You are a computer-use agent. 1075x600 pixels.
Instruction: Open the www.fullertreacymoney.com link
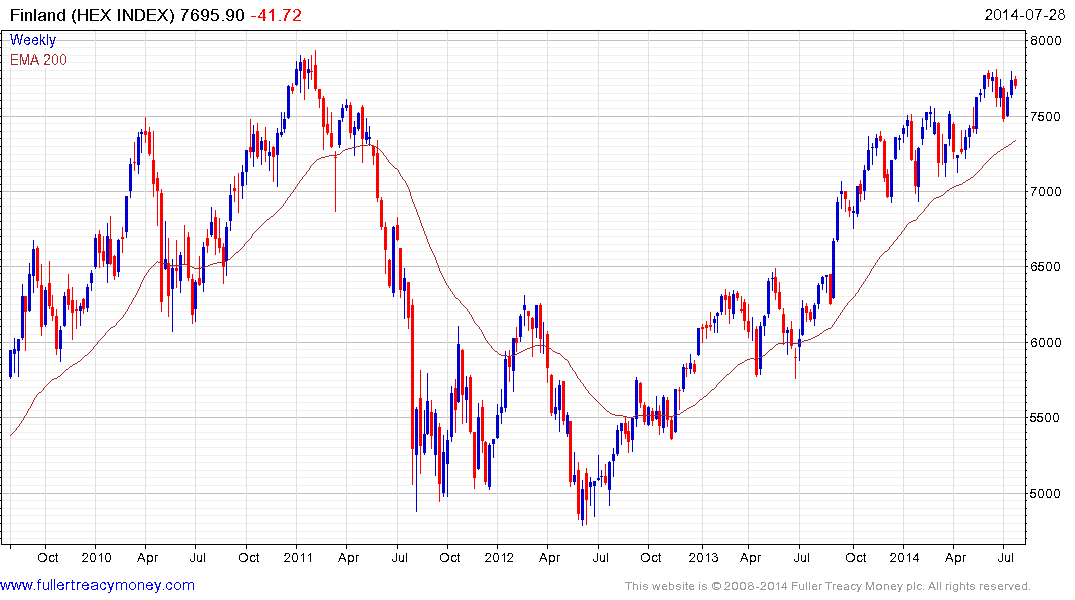coord(97,585)
